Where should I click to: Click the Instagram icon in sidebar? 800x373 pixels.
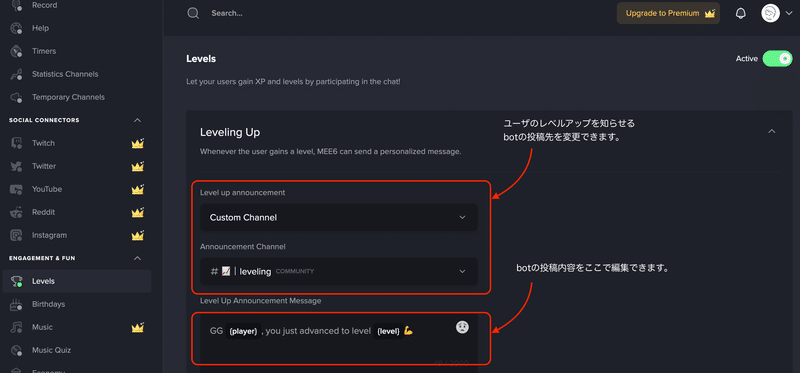tap(16, 235)
